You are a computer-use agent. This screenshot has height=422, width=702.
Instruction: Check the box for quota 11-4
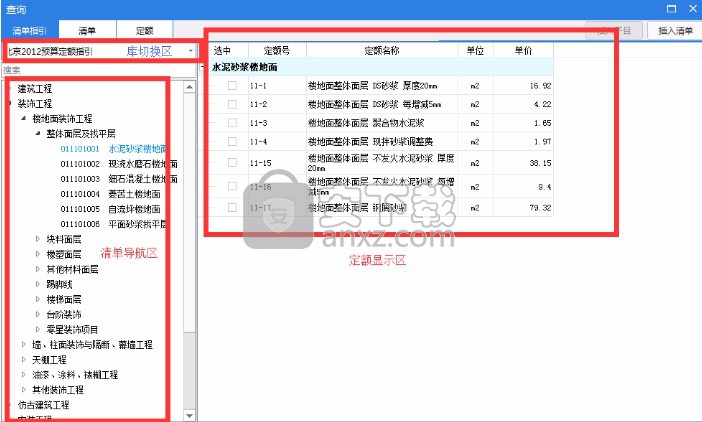(232, 141)
